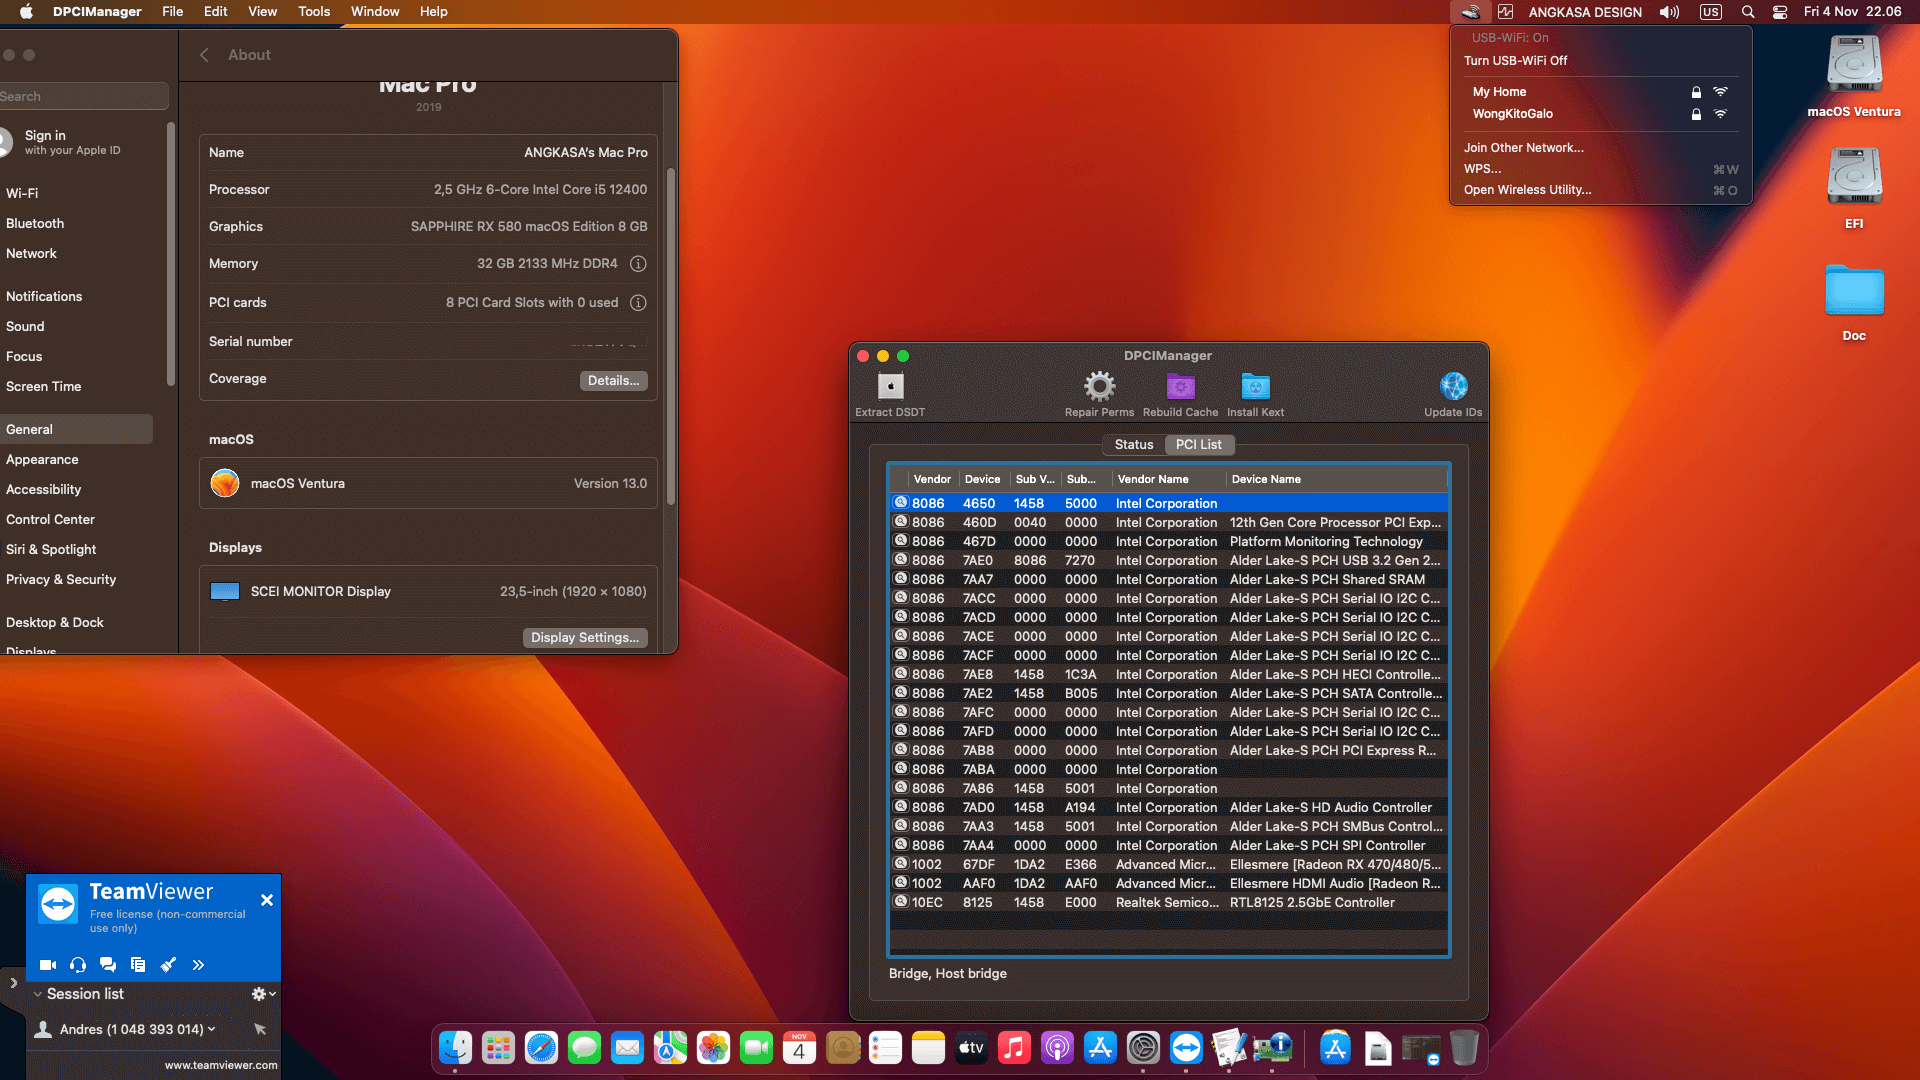1920x1080 pixels.
Task: Select Platform Monitoring Technology row
Action: (1168, 542)
